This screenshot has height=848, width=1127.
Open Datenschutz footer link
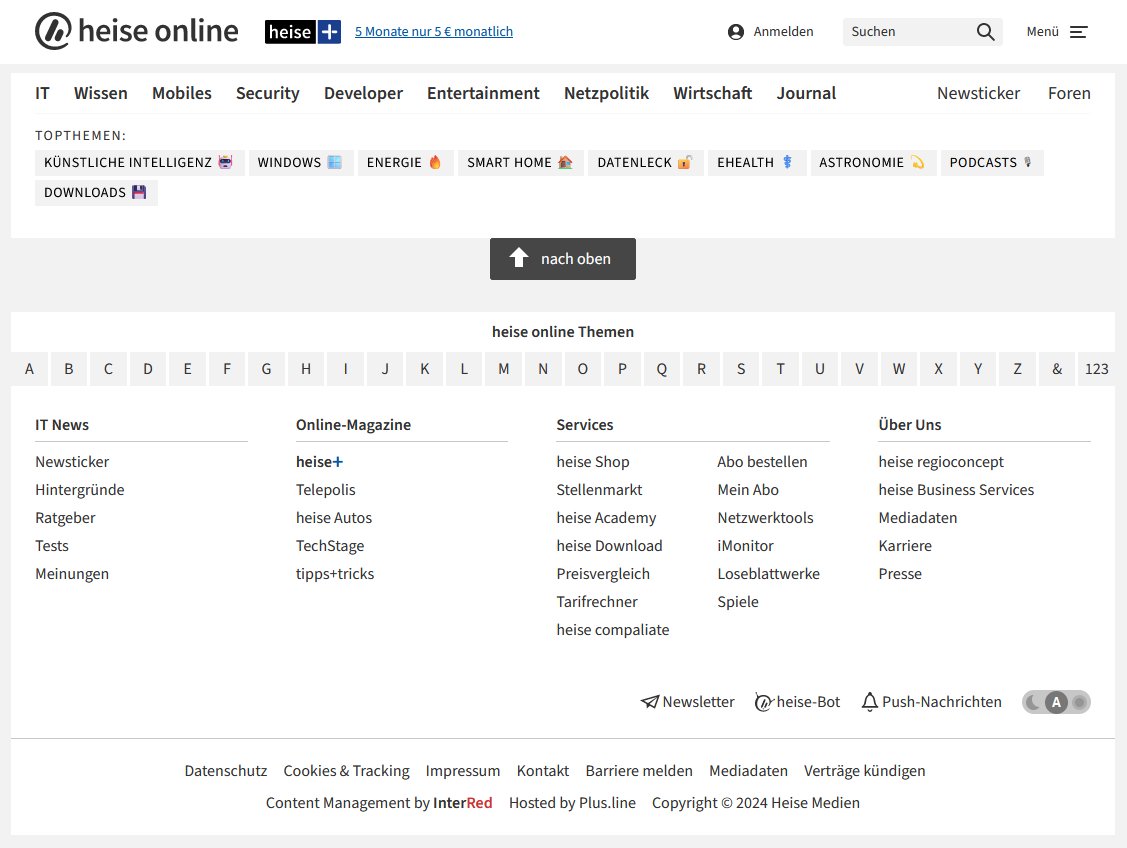tap(226, 770)
